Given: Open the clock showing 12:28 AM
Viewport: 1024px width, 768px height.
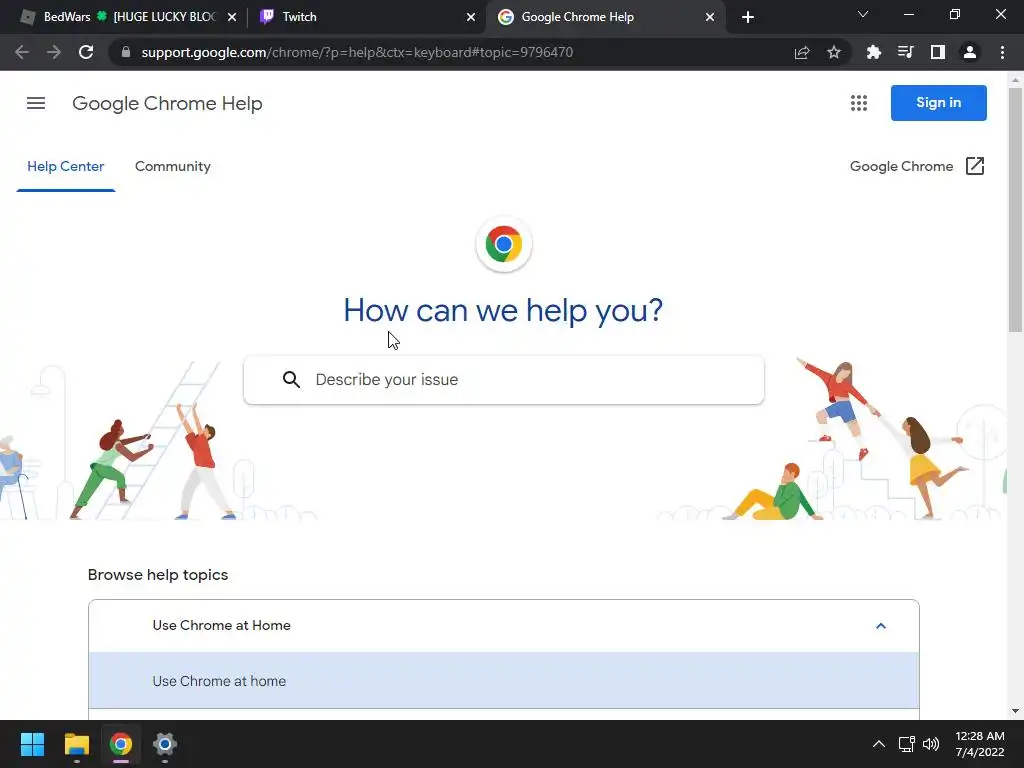Looking at the screenshot, I should coord(980,744).
